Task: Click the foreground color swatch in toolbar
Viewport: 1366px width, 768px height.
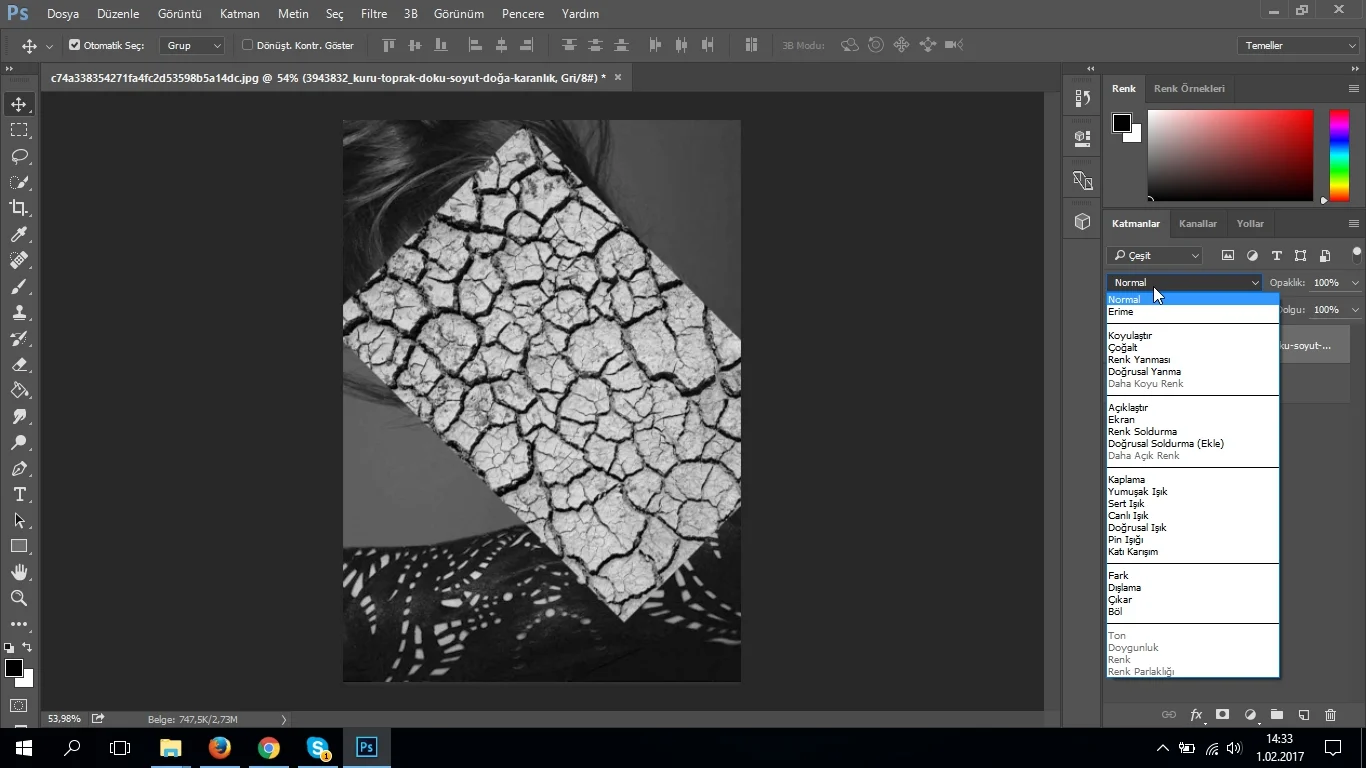Action: point(13,667)
